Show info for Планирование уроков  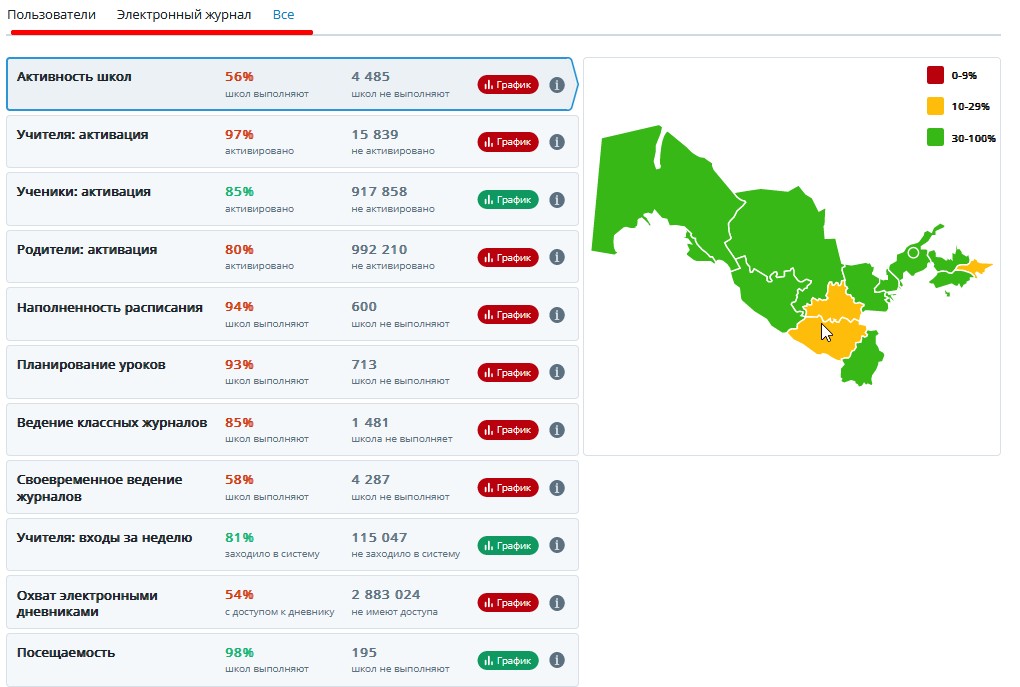(x=558, y=372)
